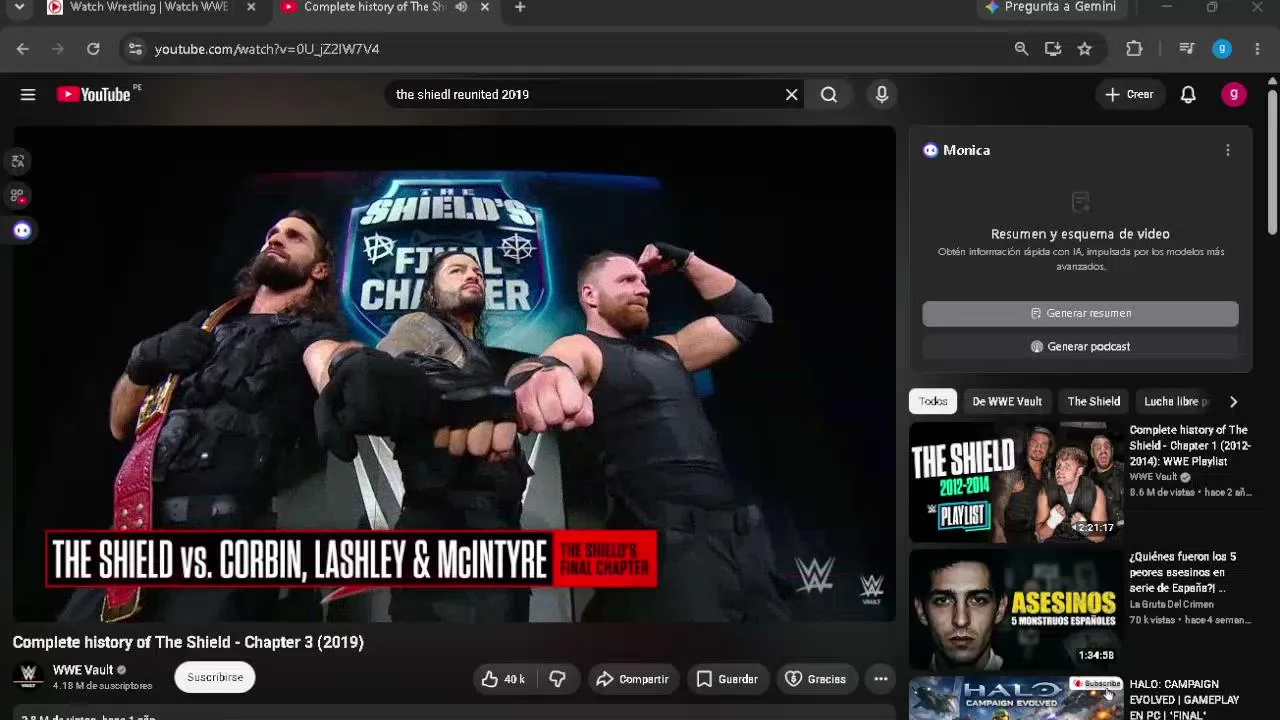Open the Halo Campaign Evolved thumbnail

[1016, 698]
